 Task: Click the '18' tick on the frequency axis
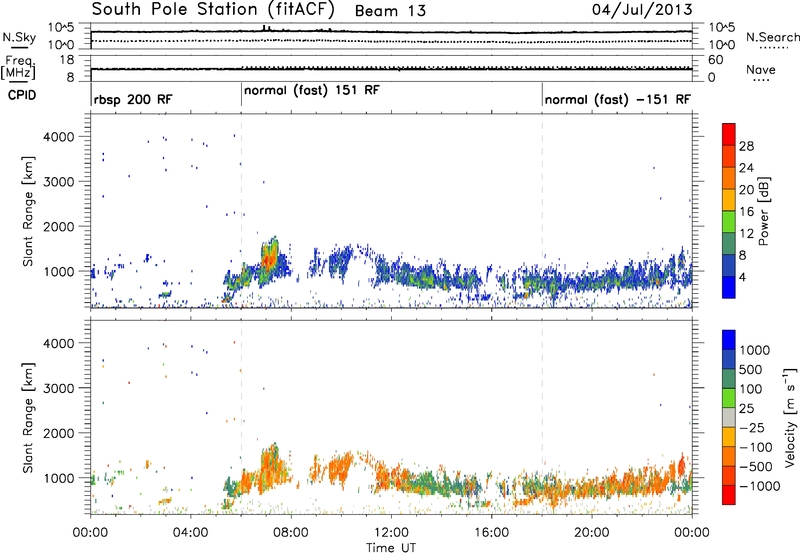67,60
